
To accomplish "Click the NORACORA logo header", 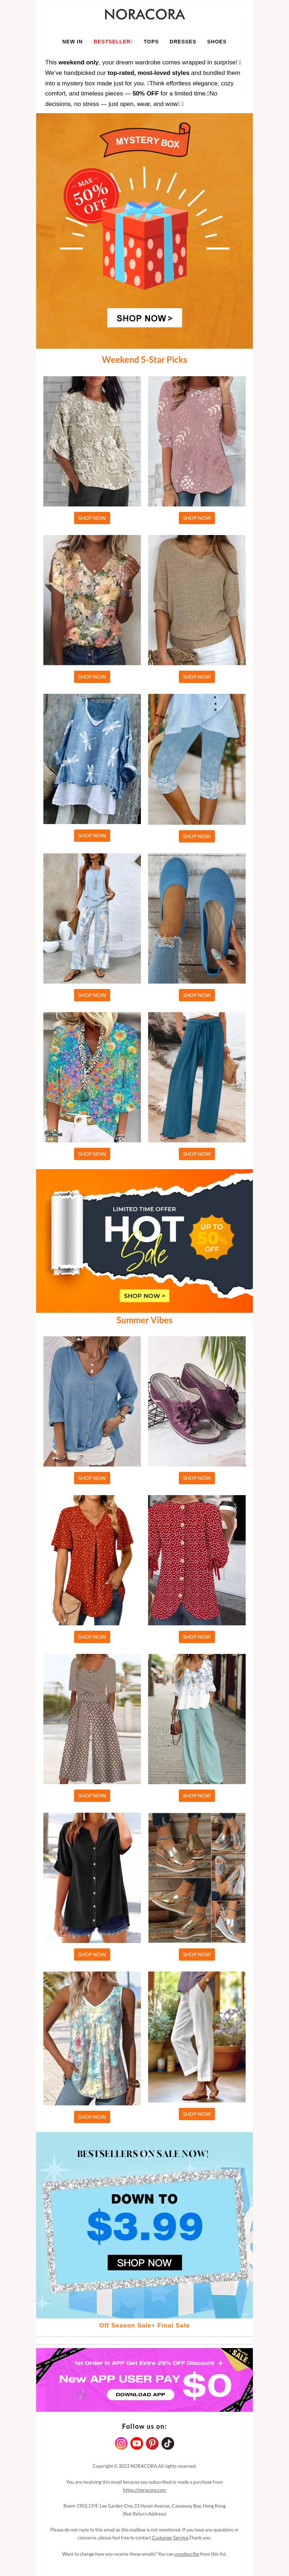I will tap(144, 15).
